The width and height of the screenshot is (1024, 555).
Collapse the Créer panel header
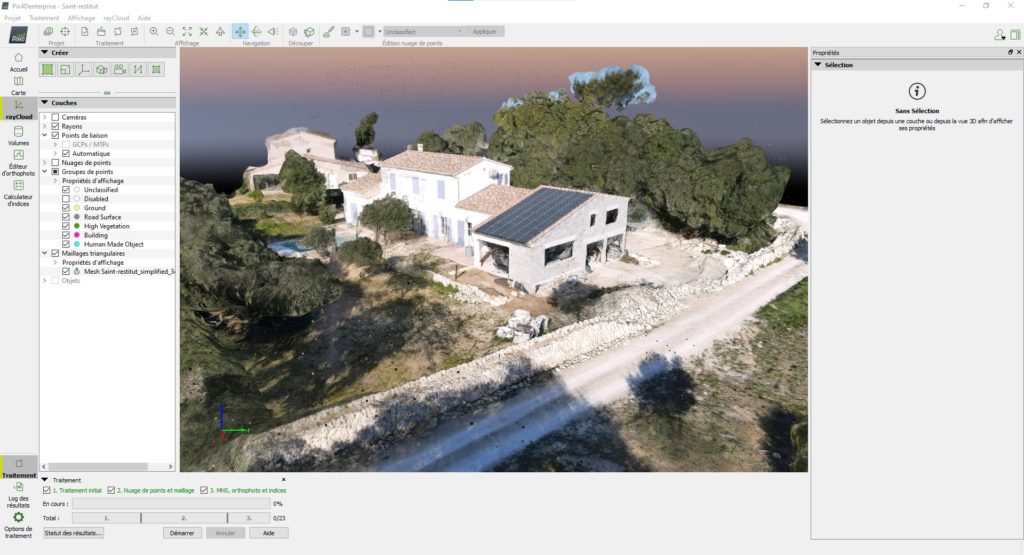(108, 52)
